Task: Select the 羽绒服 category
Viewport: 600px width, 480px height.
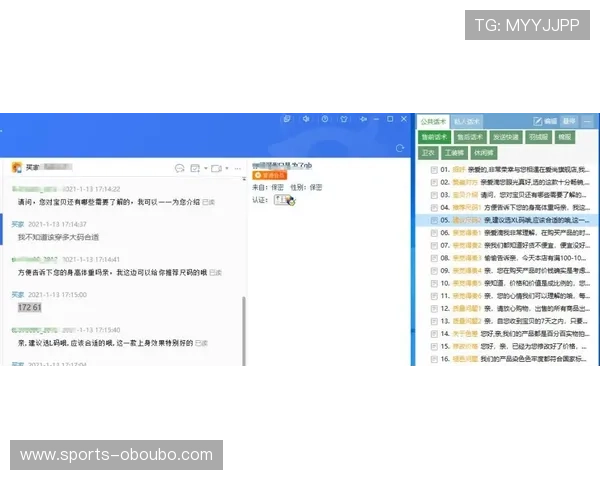Action: pyautogui.click(x=538, y=137)
